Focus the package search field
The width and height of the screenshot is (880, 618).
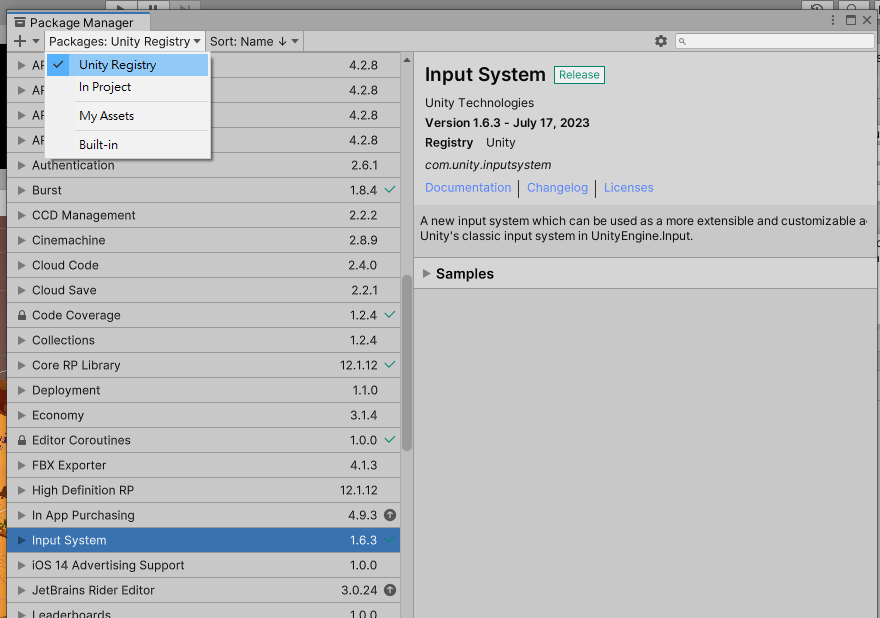774,42
